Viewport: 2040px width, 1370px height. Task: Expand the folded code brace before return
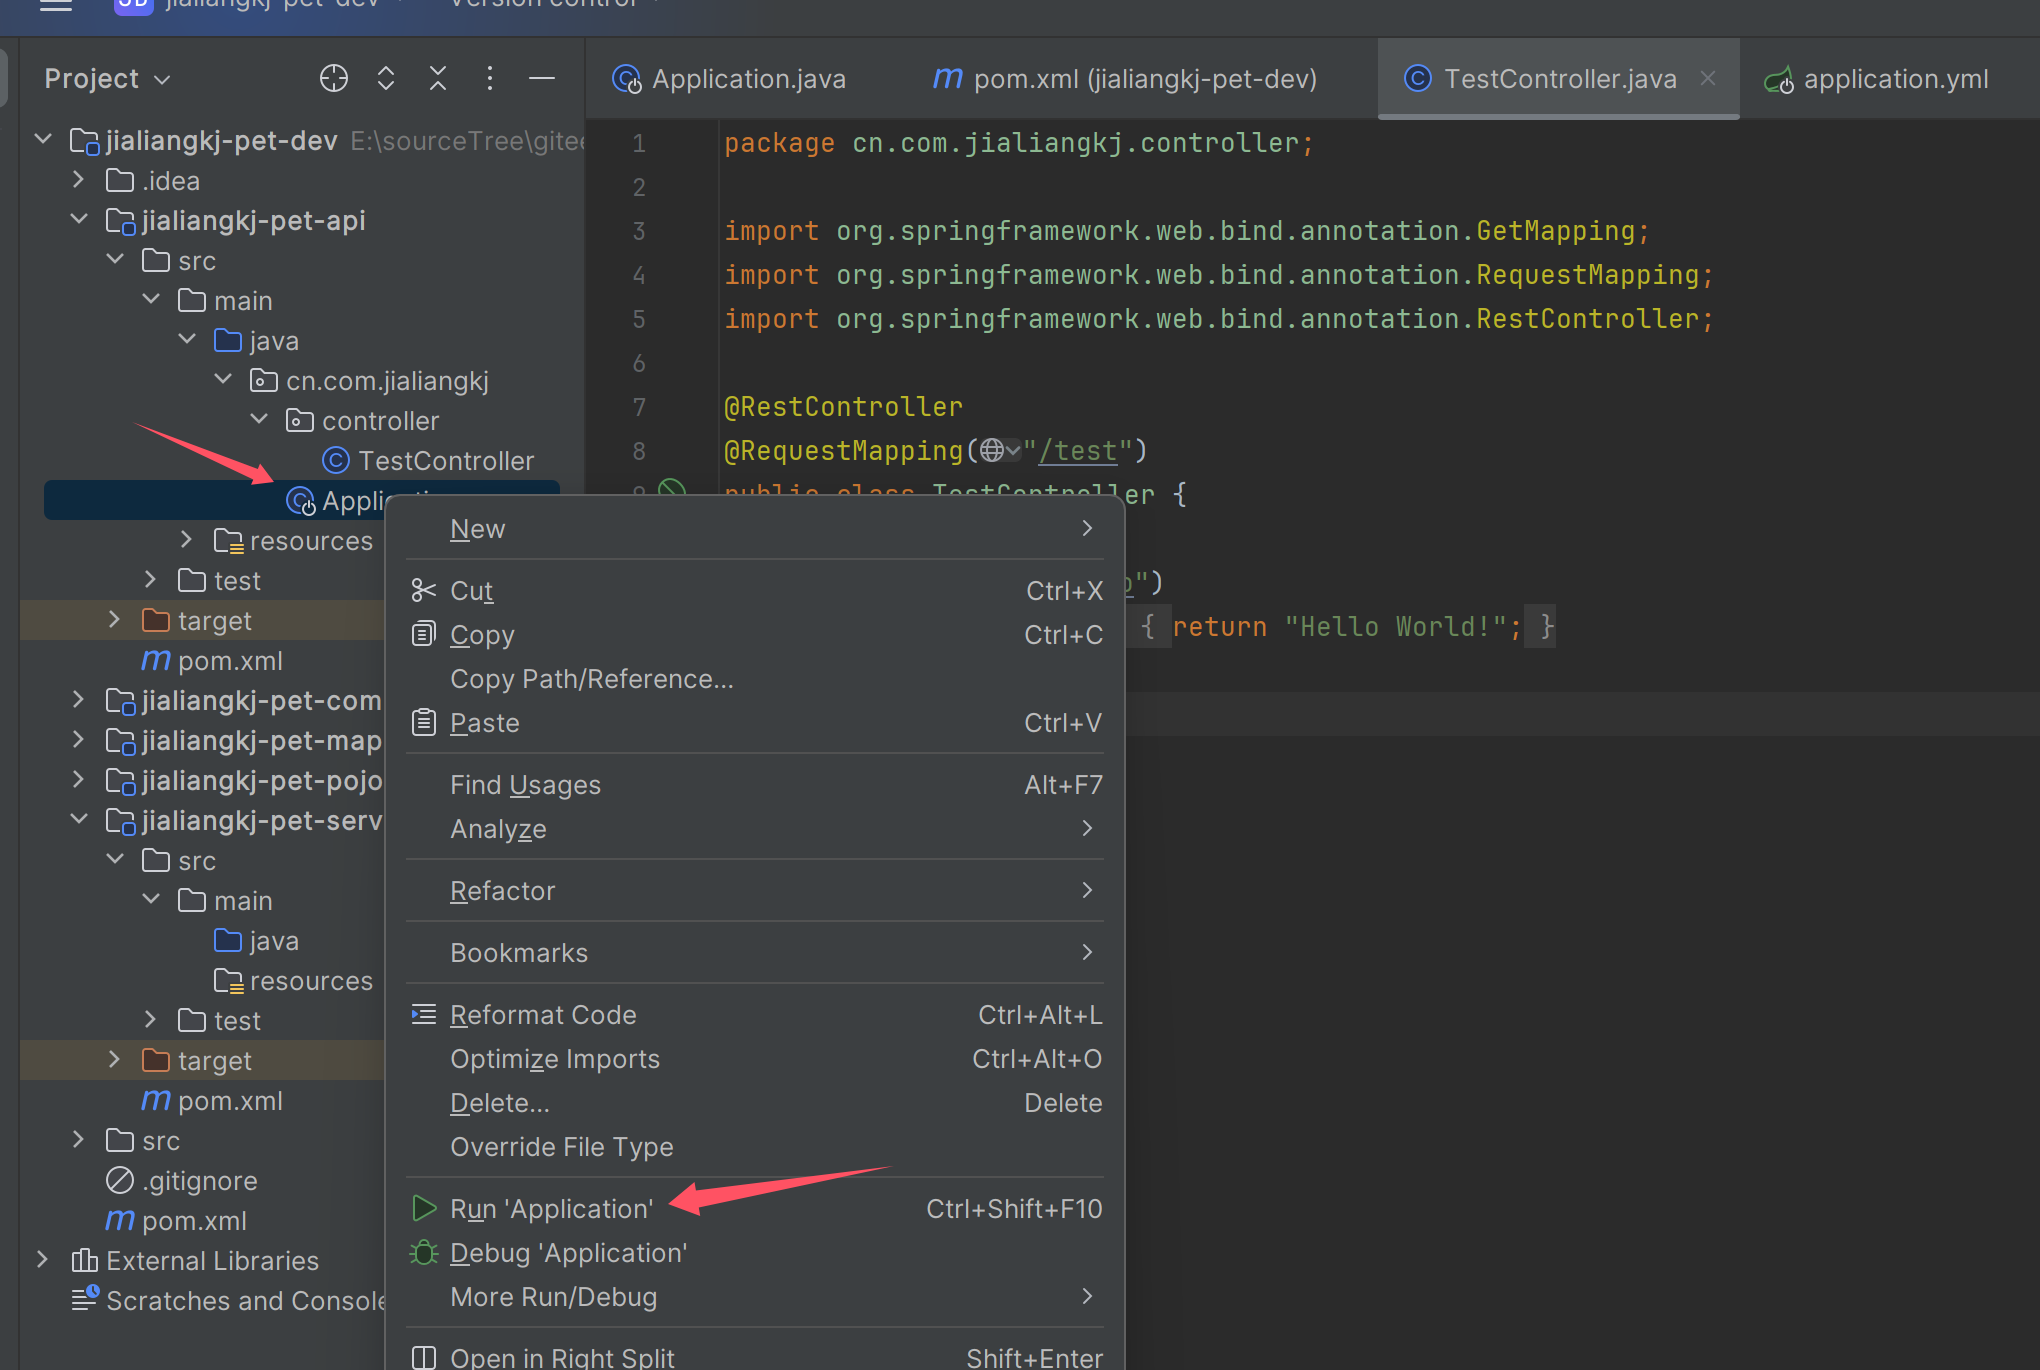click(1148, 626)
